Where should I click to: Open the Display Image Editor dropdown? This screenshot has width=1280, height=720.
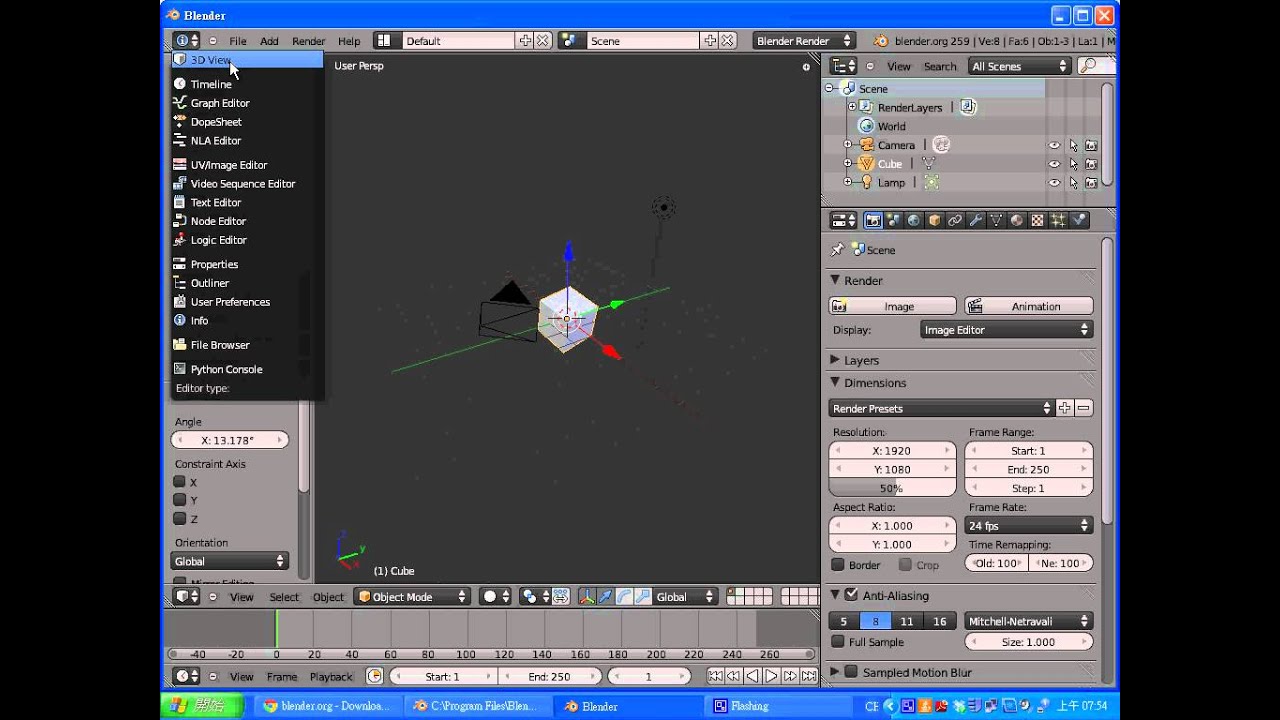pos(1006,330)
